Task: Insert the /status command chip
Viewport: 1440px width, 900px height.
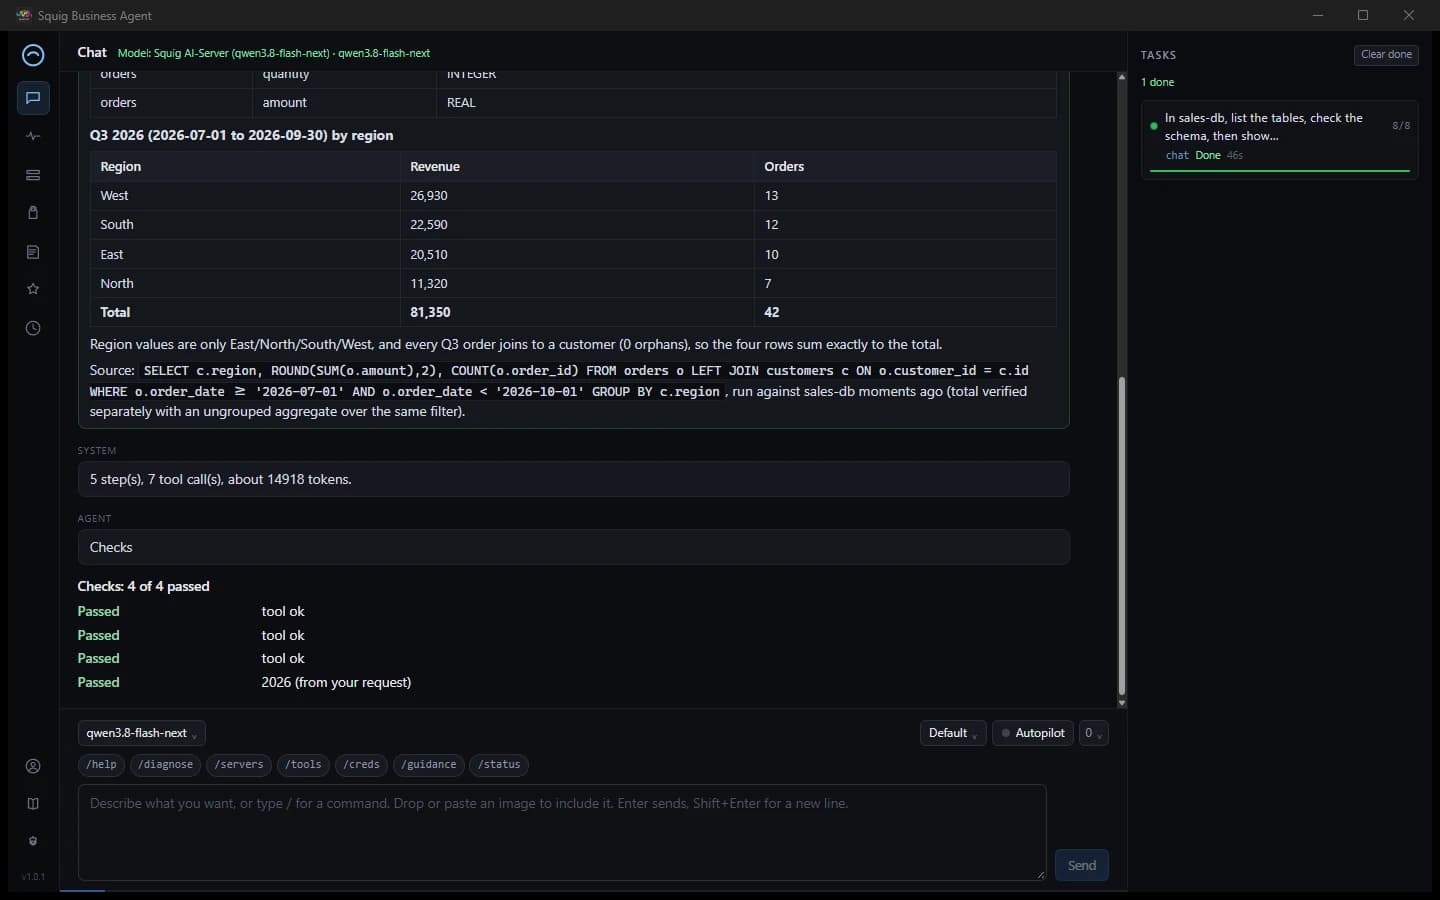Action: tap(499, 765)
